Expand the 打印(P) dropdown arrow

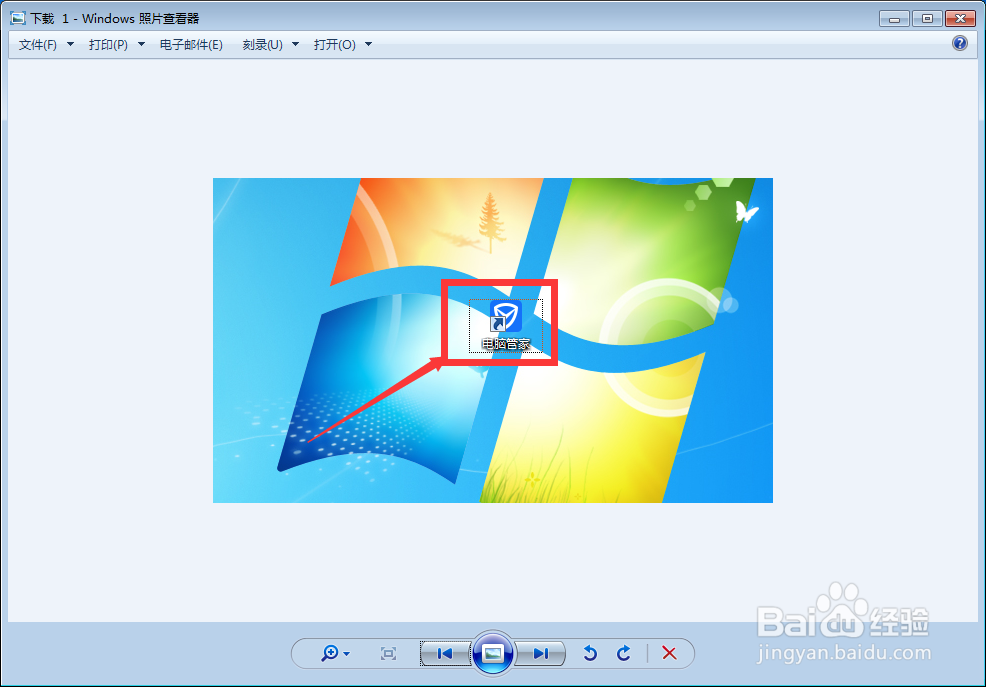(x=141, y=44)
